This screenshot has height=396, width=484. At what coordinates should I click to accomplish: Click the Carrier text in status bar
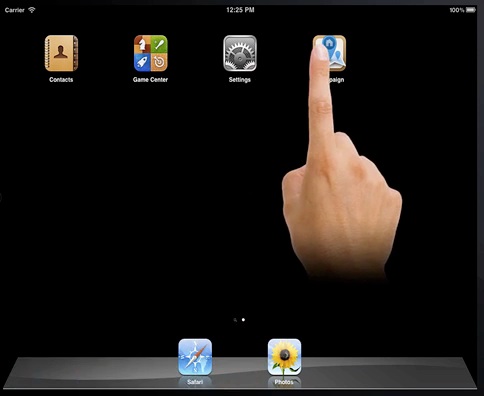[x=15, y=10]
